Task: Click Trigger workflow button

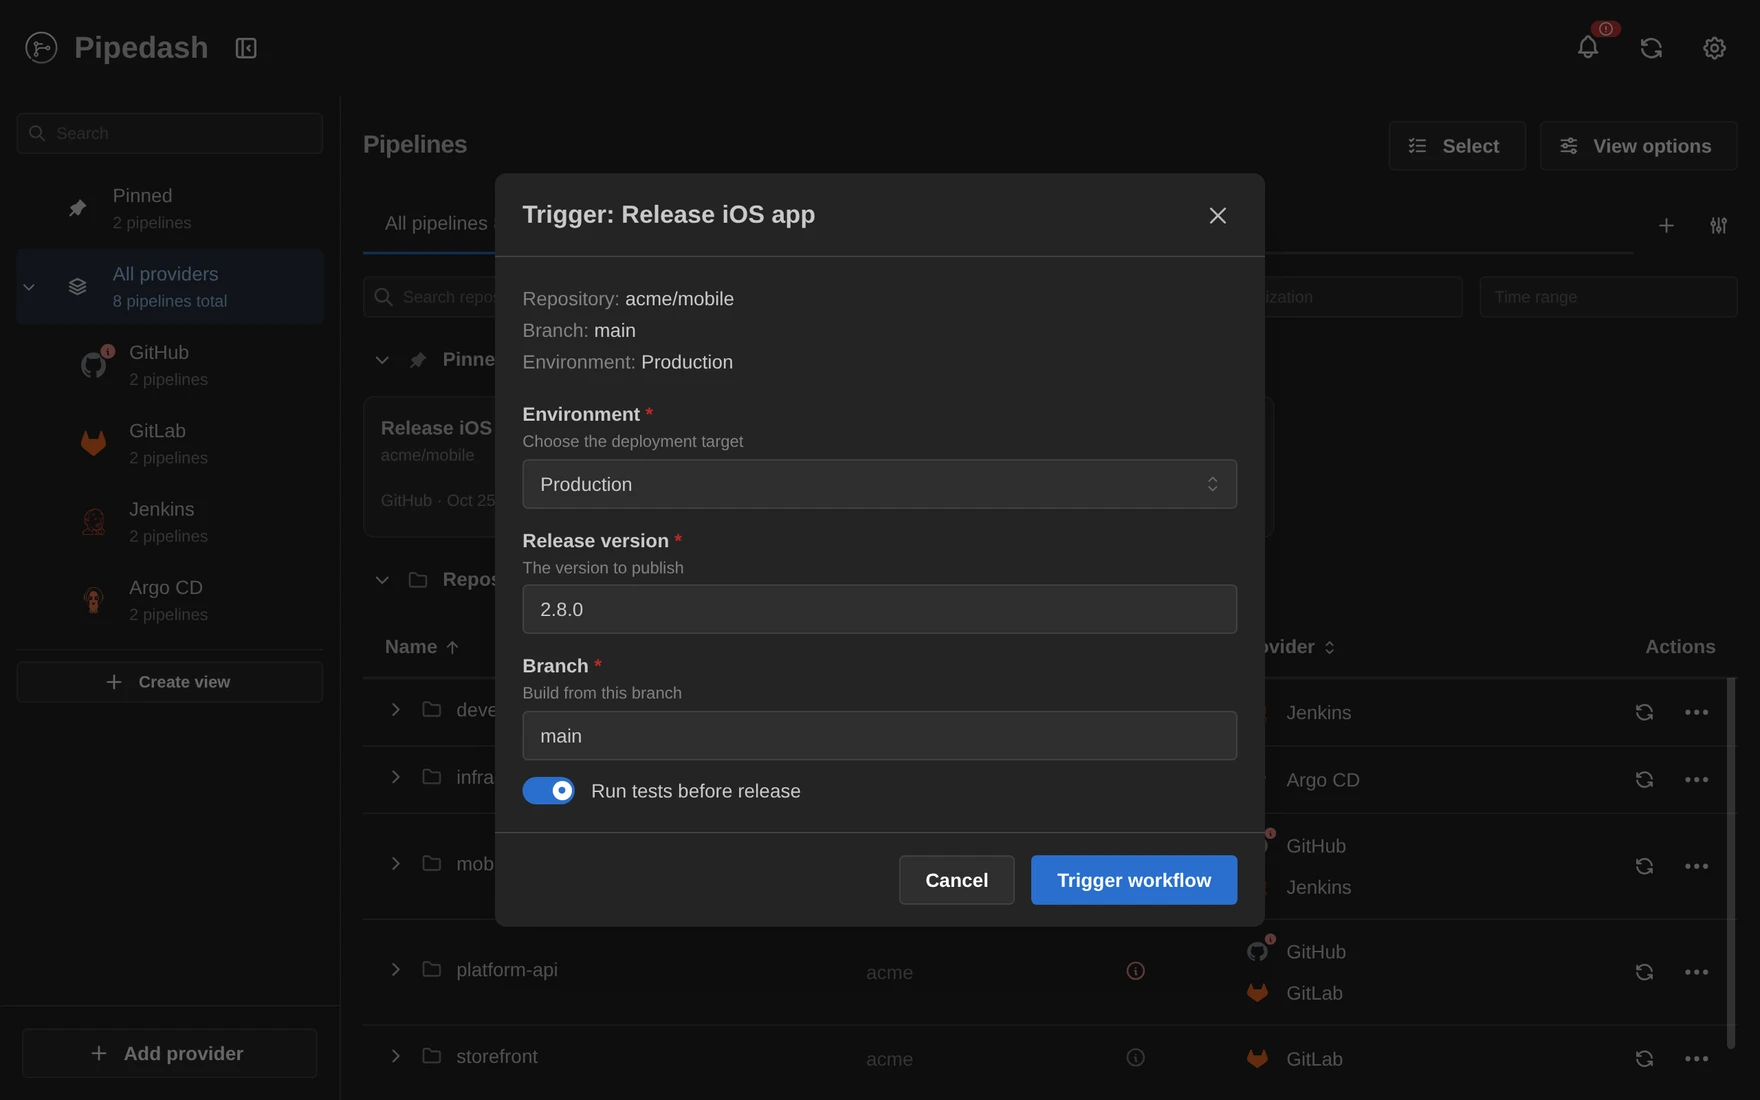Action: click(1134, 880)
